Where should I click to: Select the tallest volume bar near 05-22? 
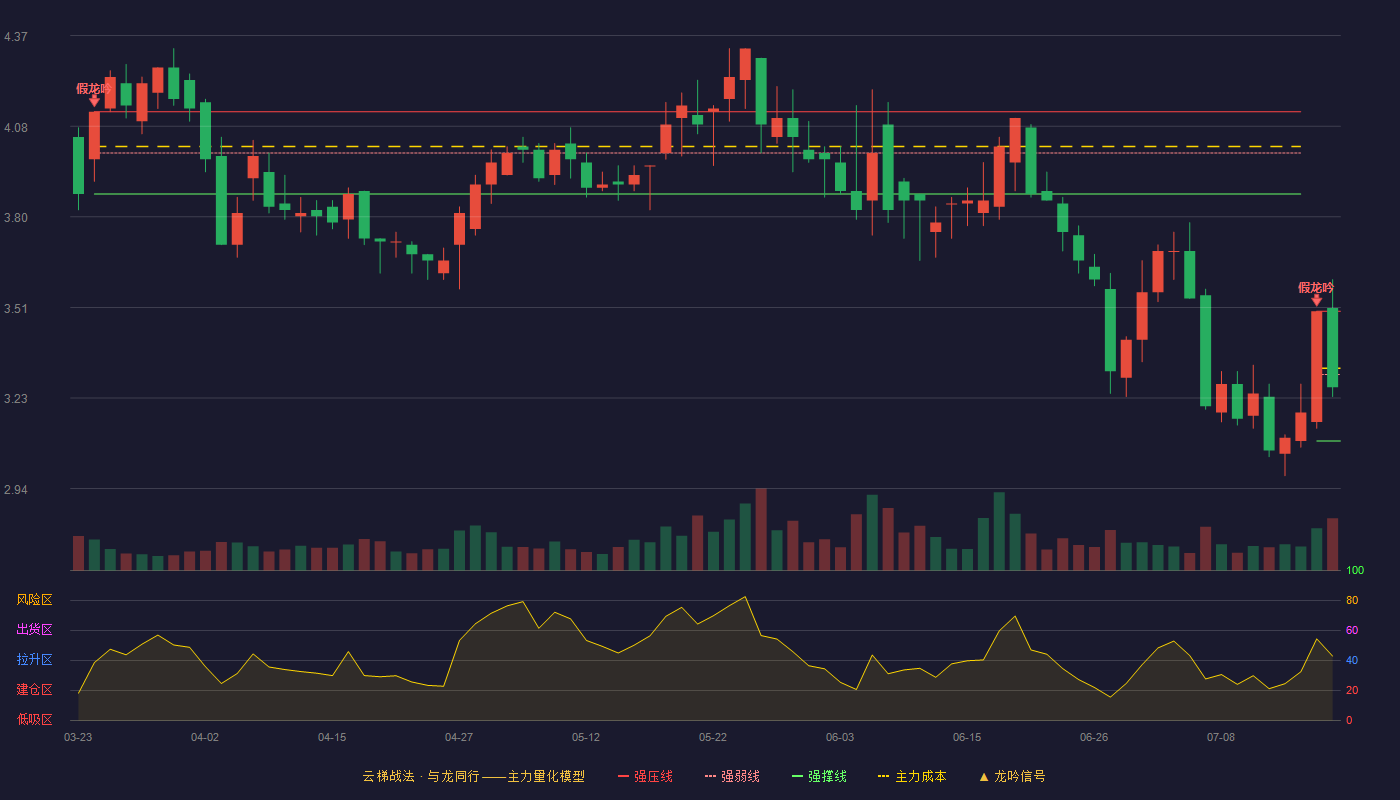point(761,529)
